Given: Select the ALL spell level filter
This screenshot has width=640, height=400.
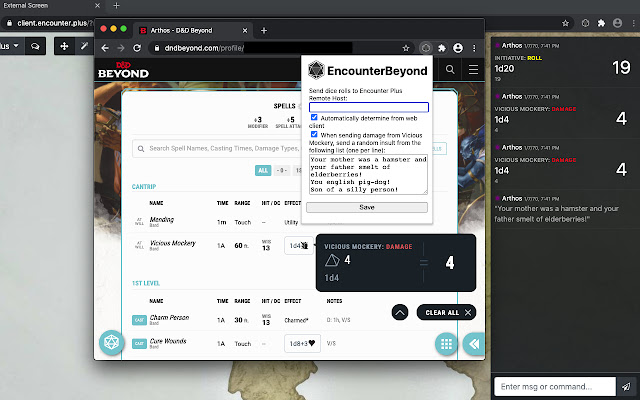Looking at the screenshot, I should tap(263, 170).
